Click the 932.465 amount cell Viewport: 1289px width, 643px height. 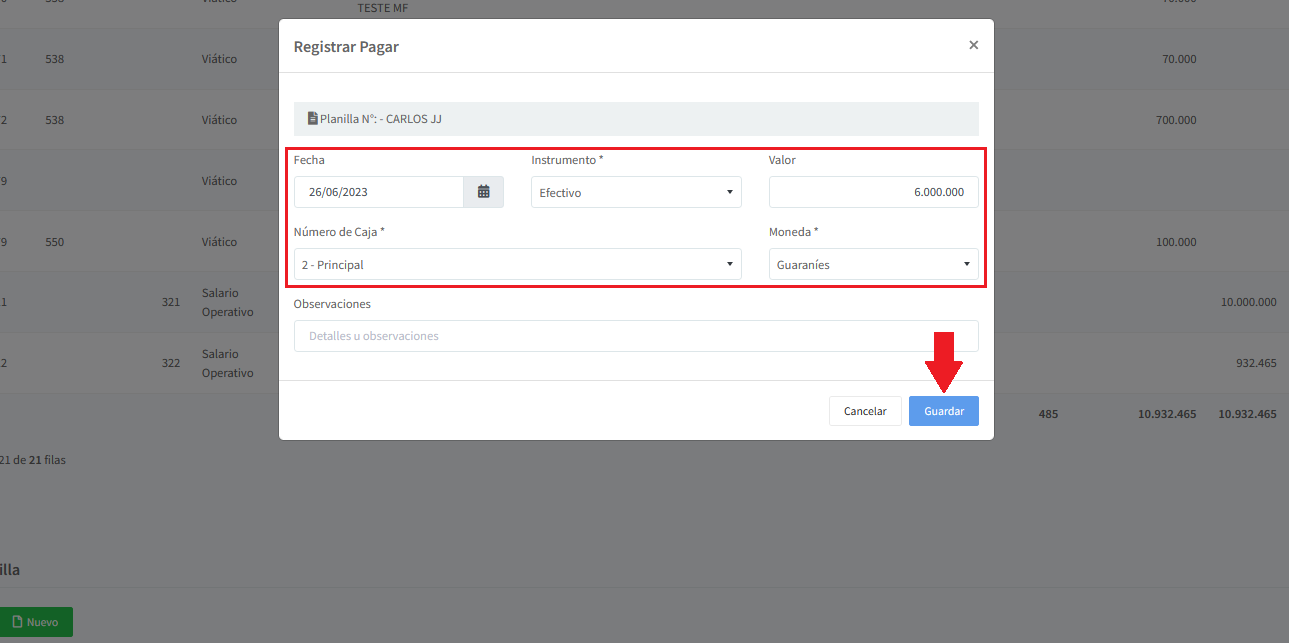(x=1255, y=363)
